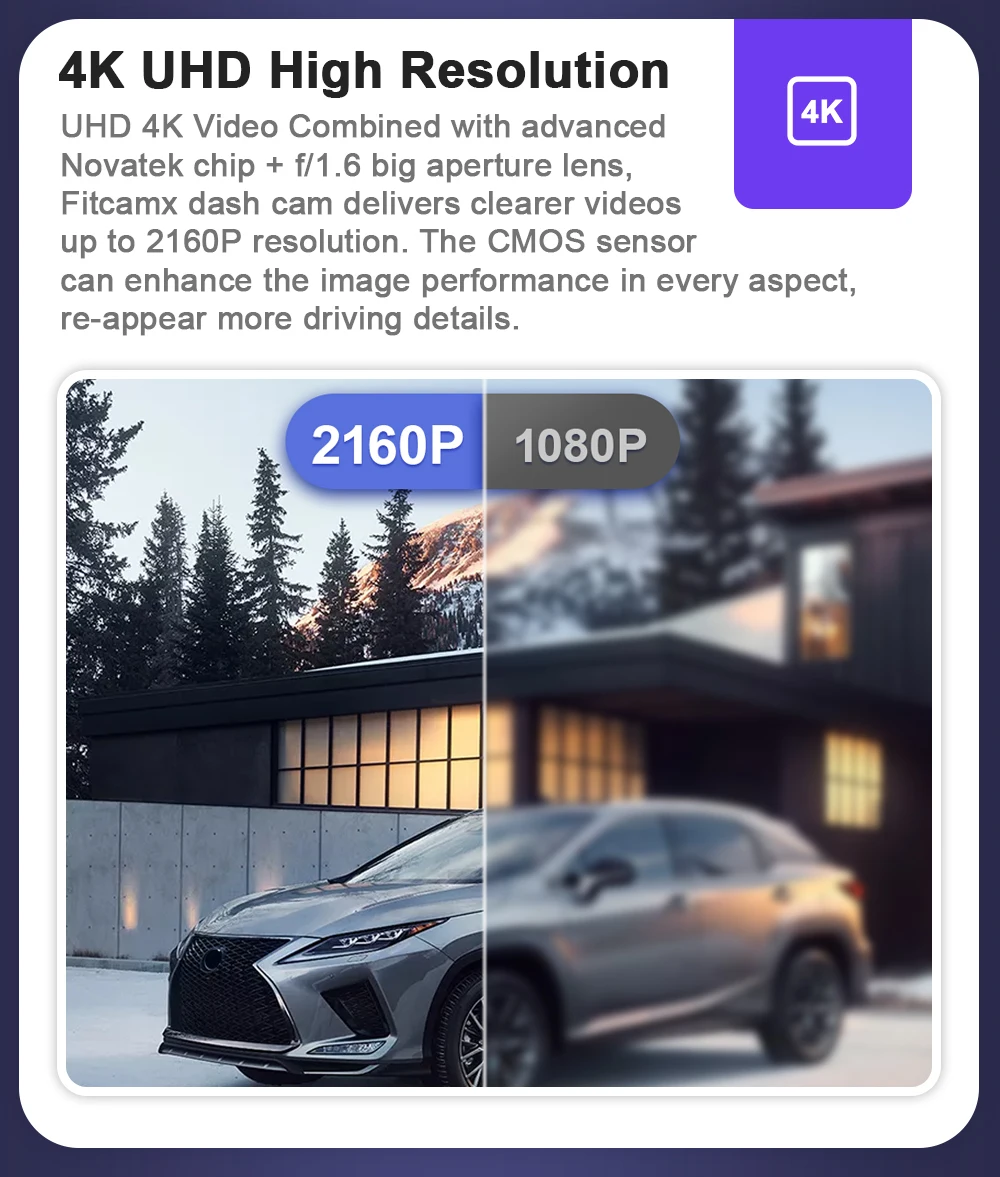
Task: Select the 2160P label pill
Action: pyautogui.click(x=385, y=444)
